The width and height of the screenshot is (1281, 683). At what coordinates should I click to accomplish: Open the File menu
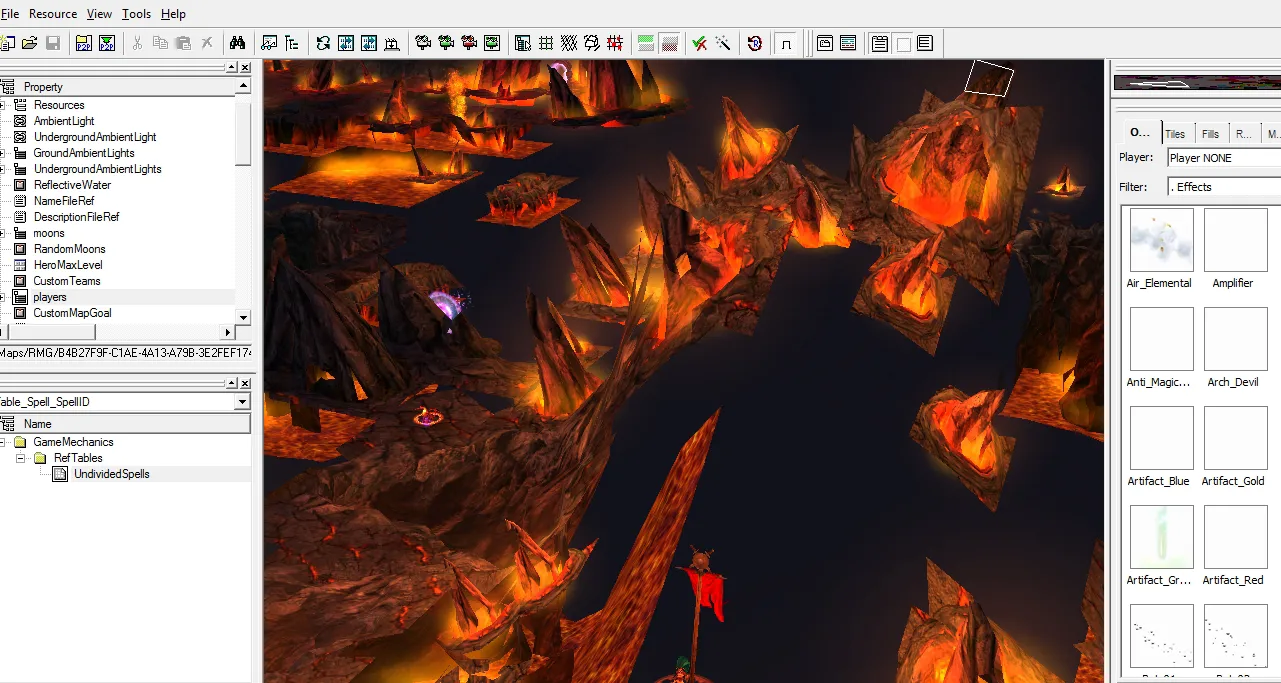pos(10,14)
